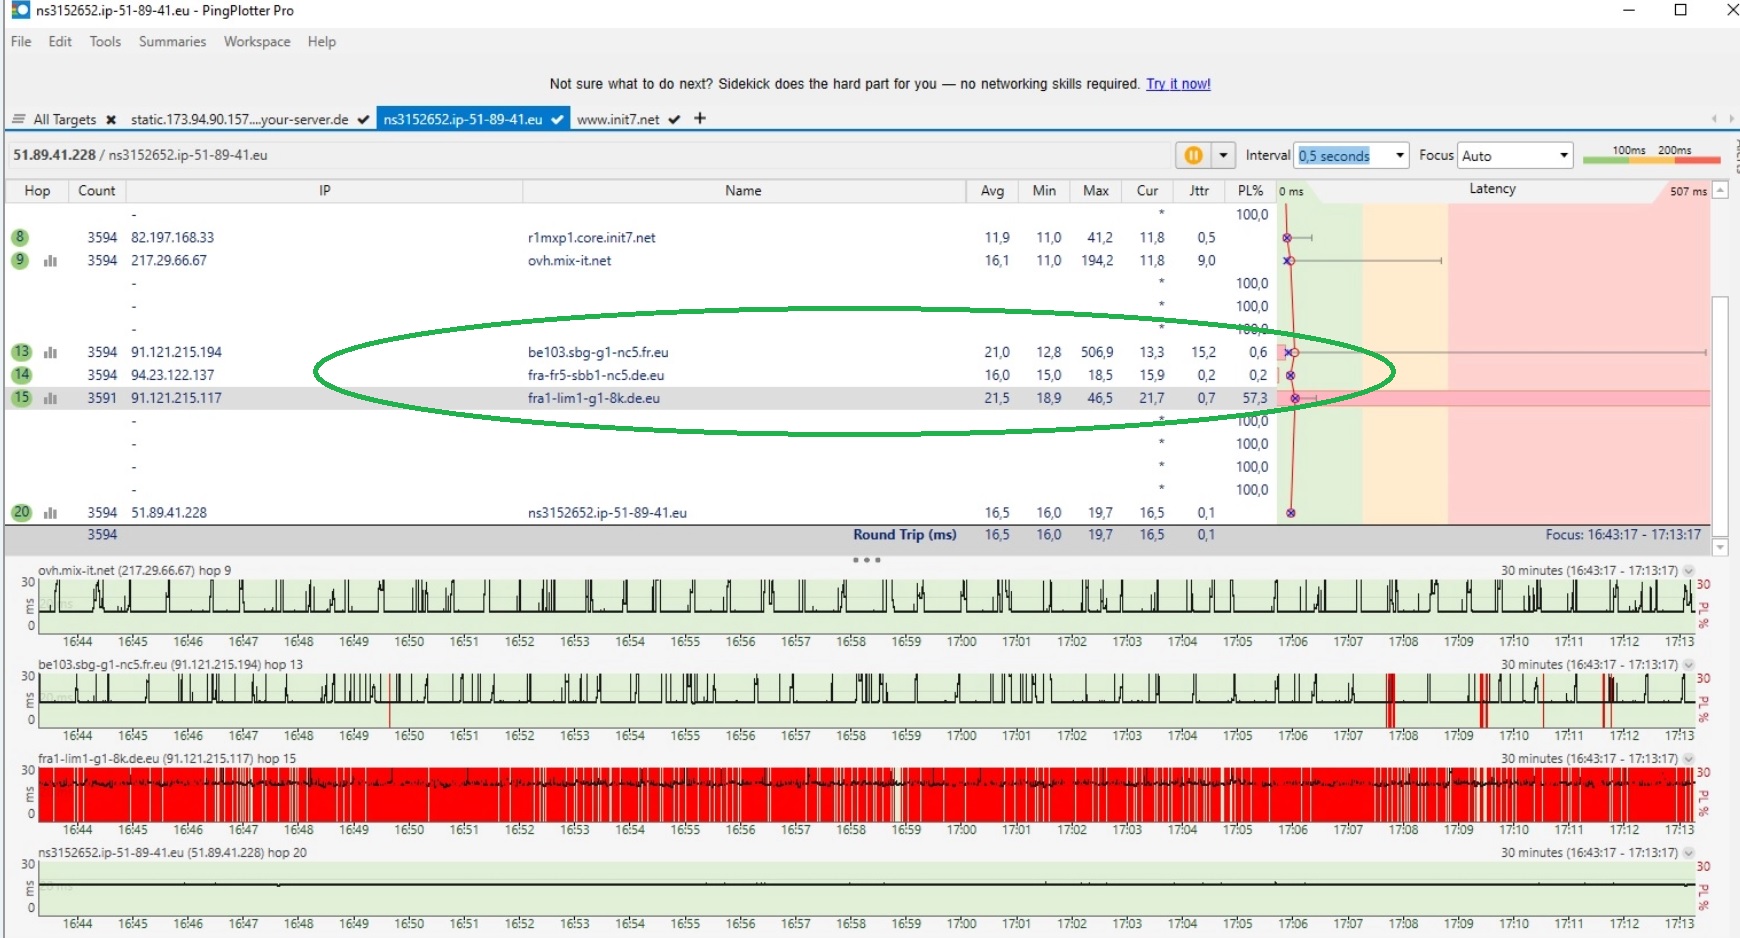Click checkmark on static.173.94.90.157 tab
This screenshot has width=1740, height=938.
point(363,119)
